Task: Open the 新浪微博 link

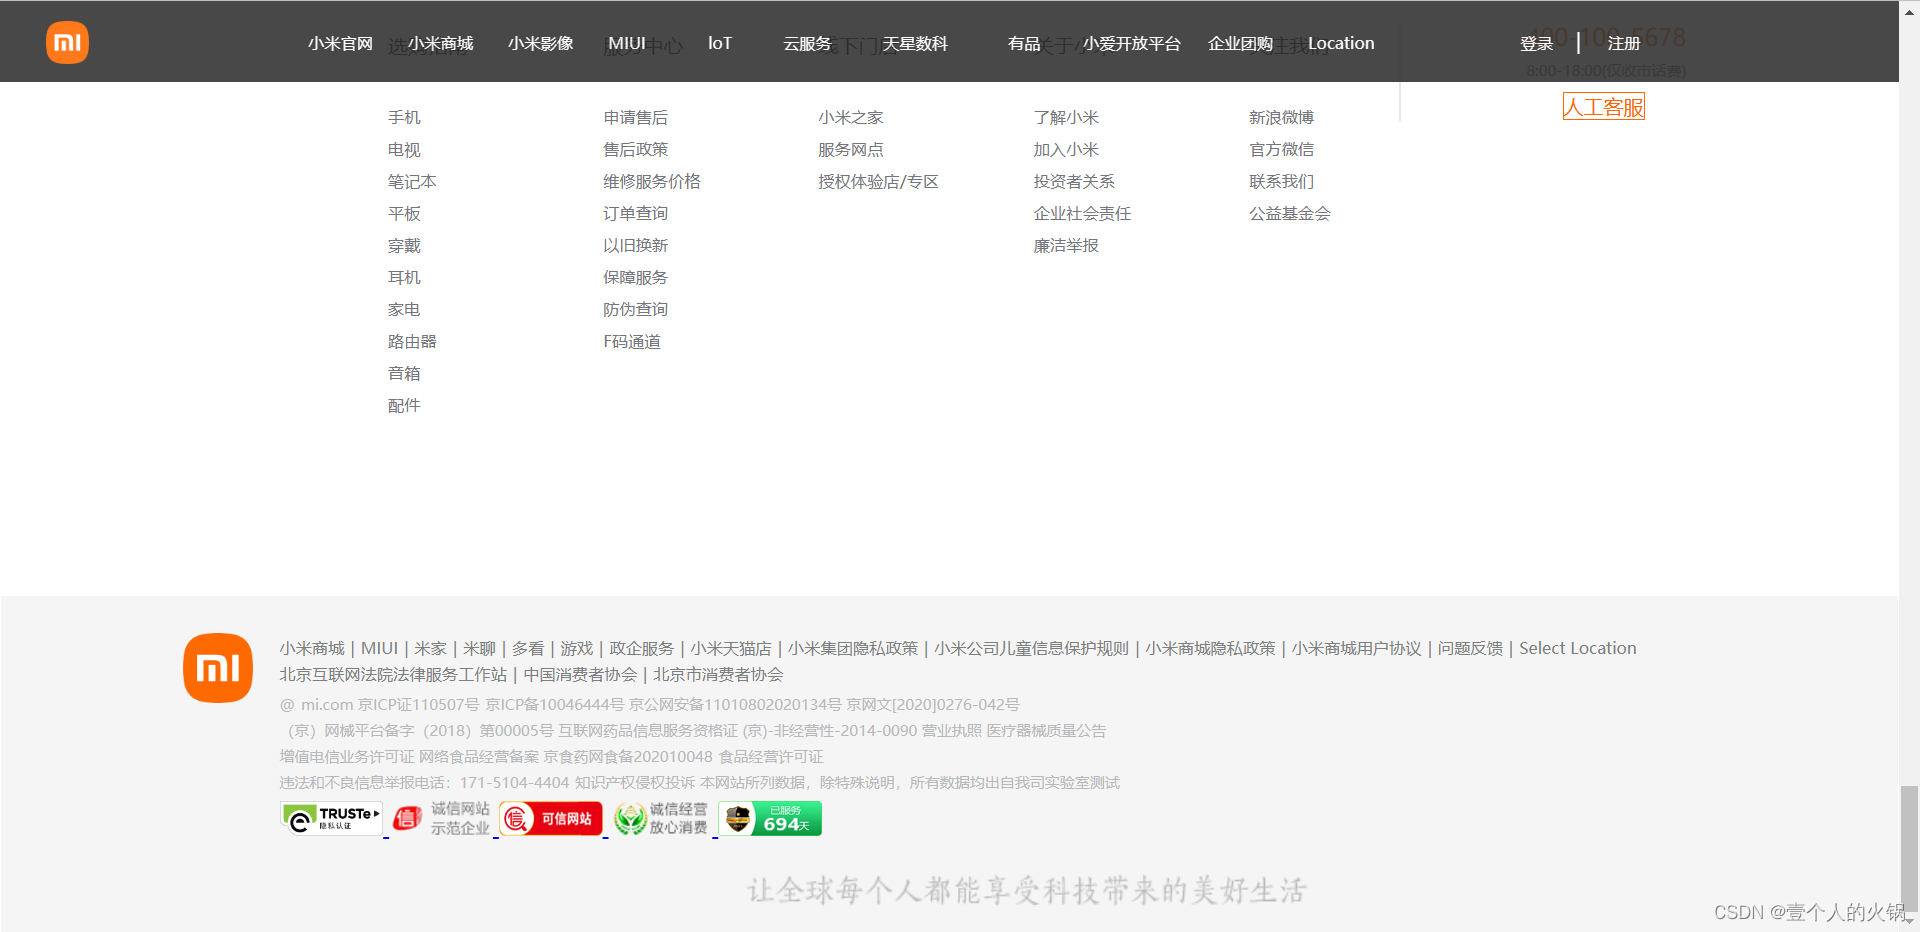Action: tap(1282, 118)
